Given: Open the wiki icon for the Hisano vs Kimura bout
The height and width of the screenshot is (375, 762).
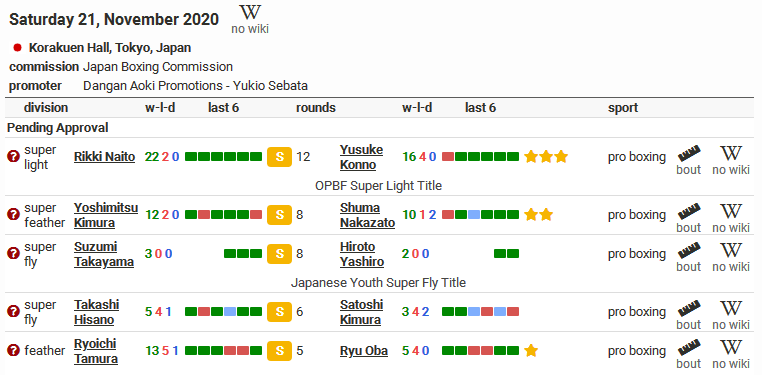Looking at the screenshot, I should pos(731,315).
